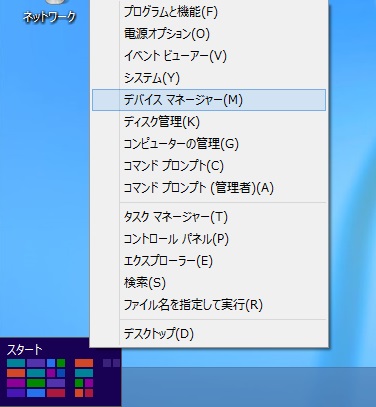Screen dimensions: 376x407
Task: Open プログラムと機能(F) menu entry
Action: pos(209,12)
